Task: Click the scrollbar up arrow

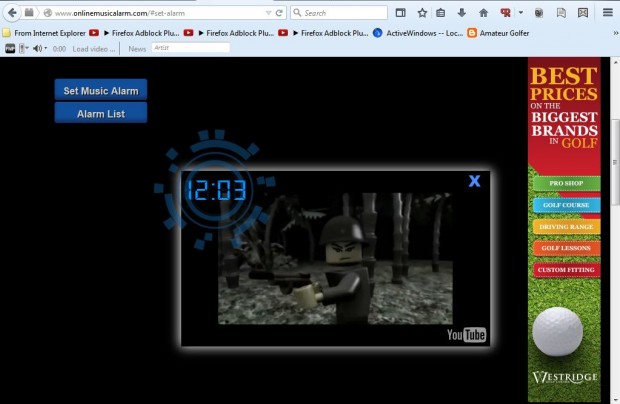Action: tap(615, 62)
